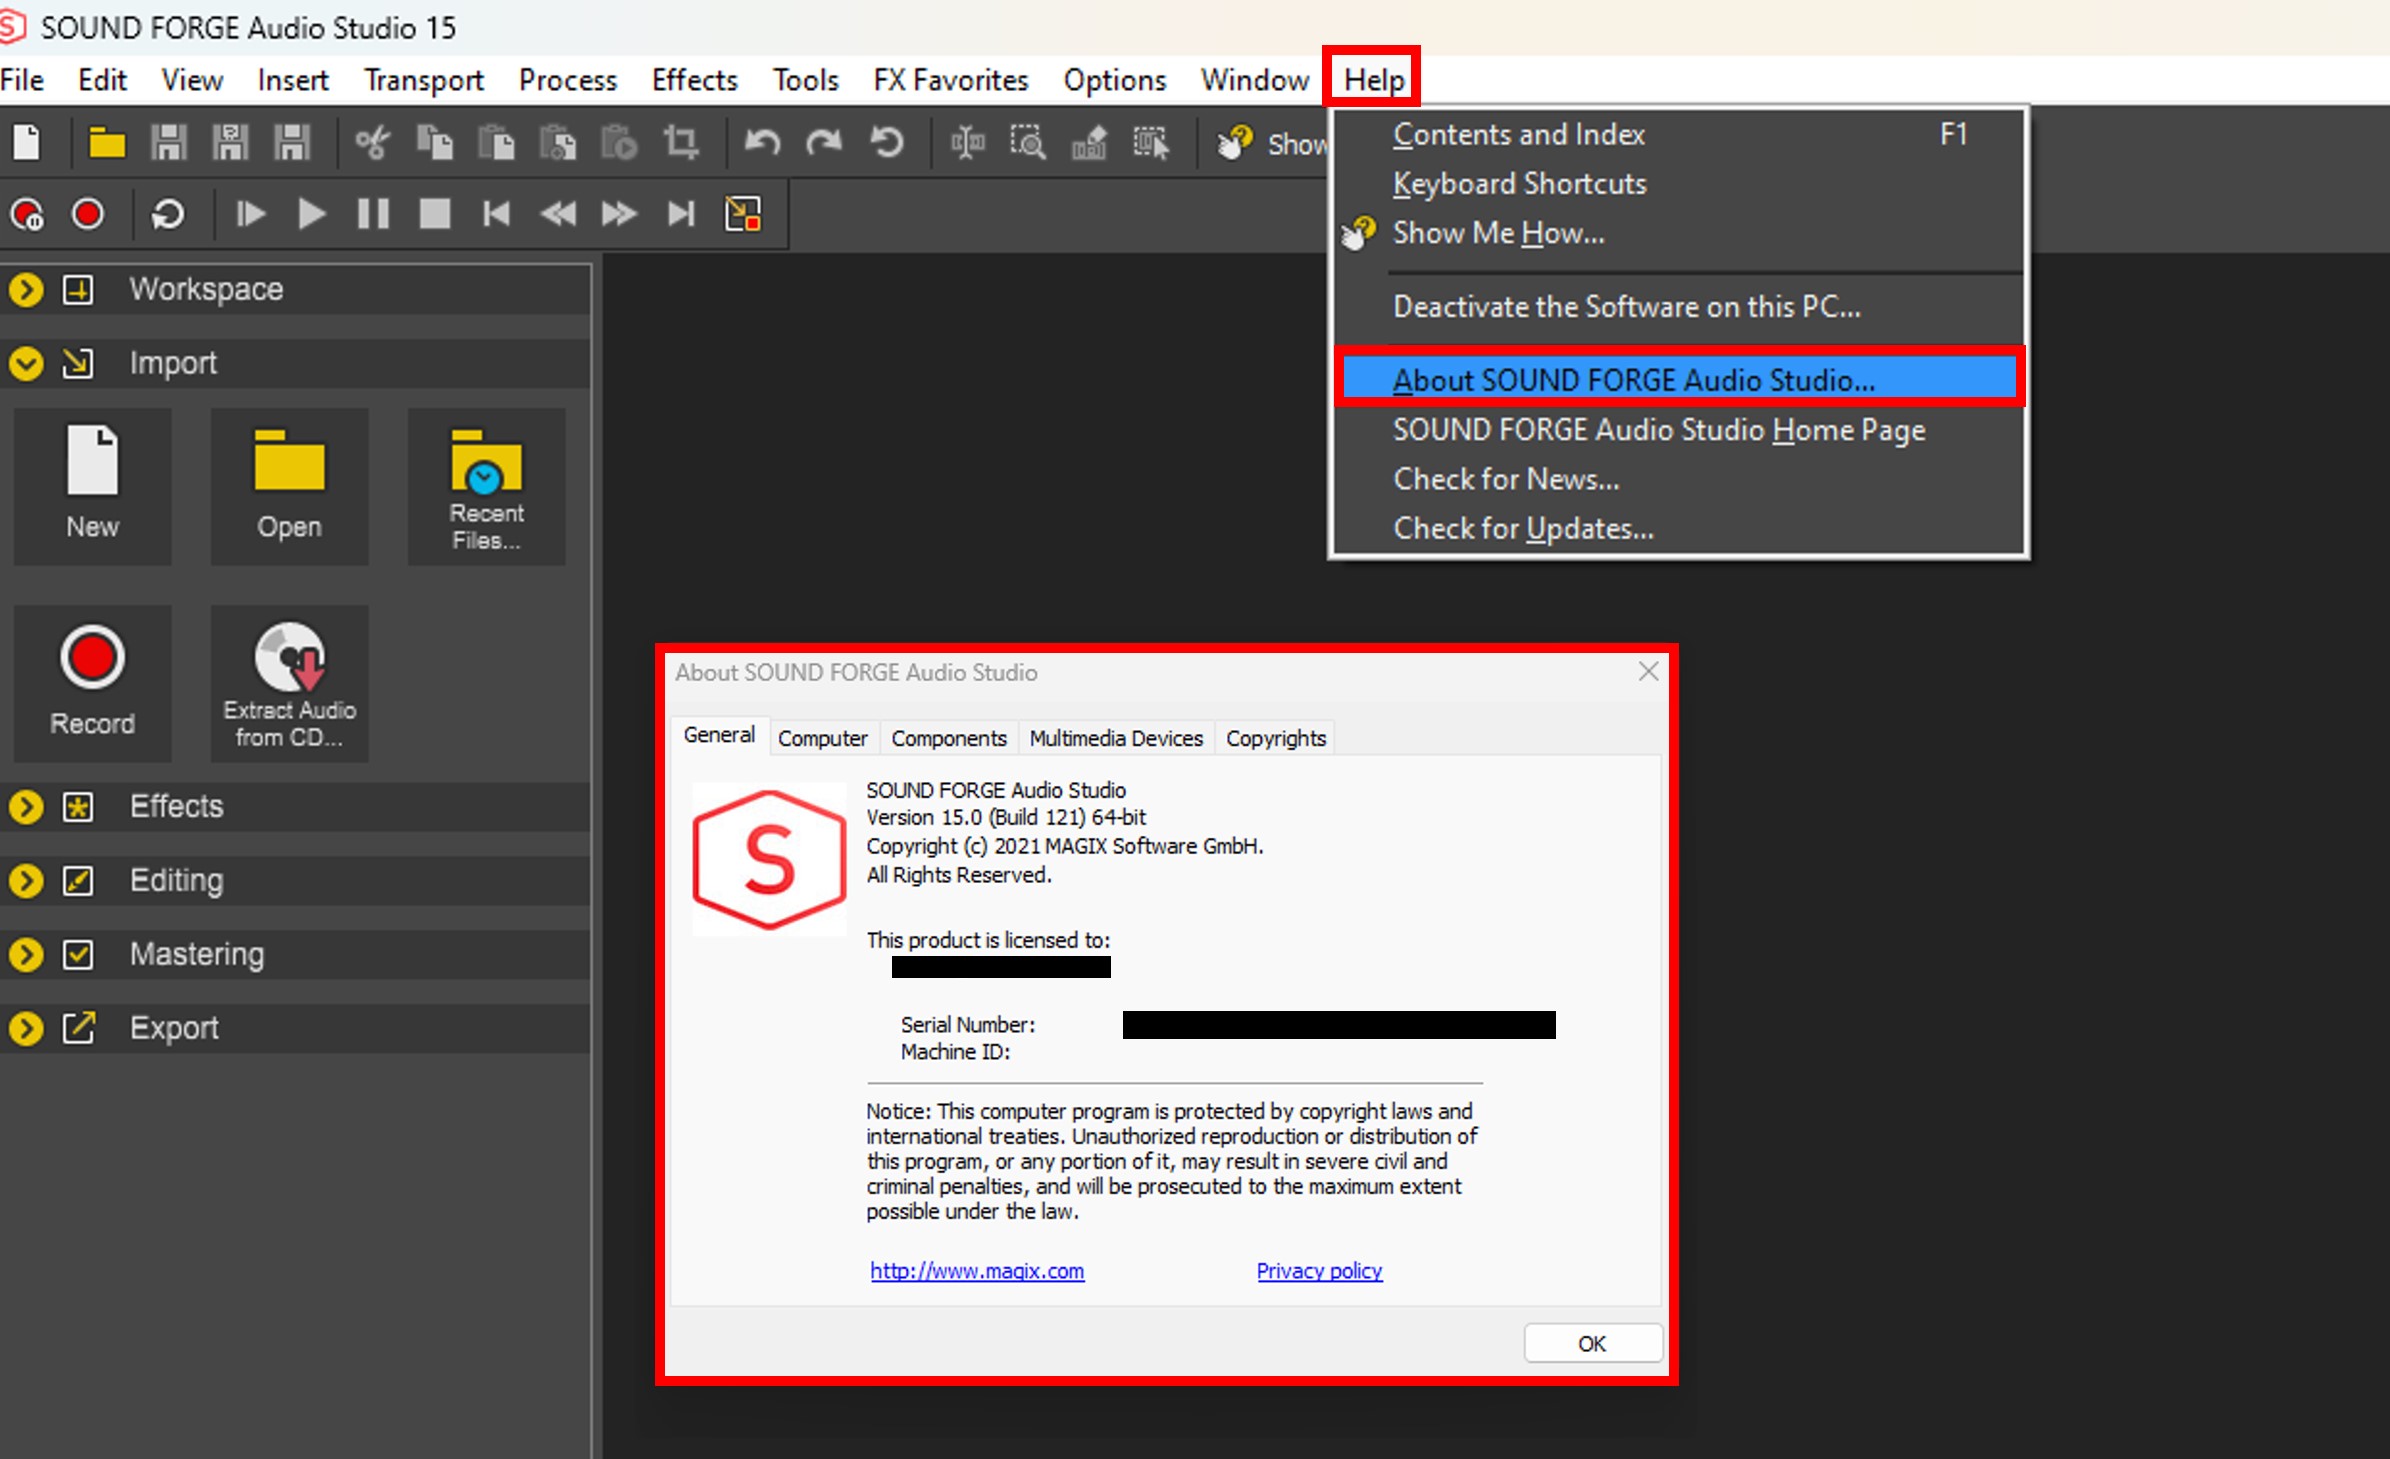This screenshot has width=2390, height=1459.
Task: Collapse the Import section
Action: click(x=26, y=364)
